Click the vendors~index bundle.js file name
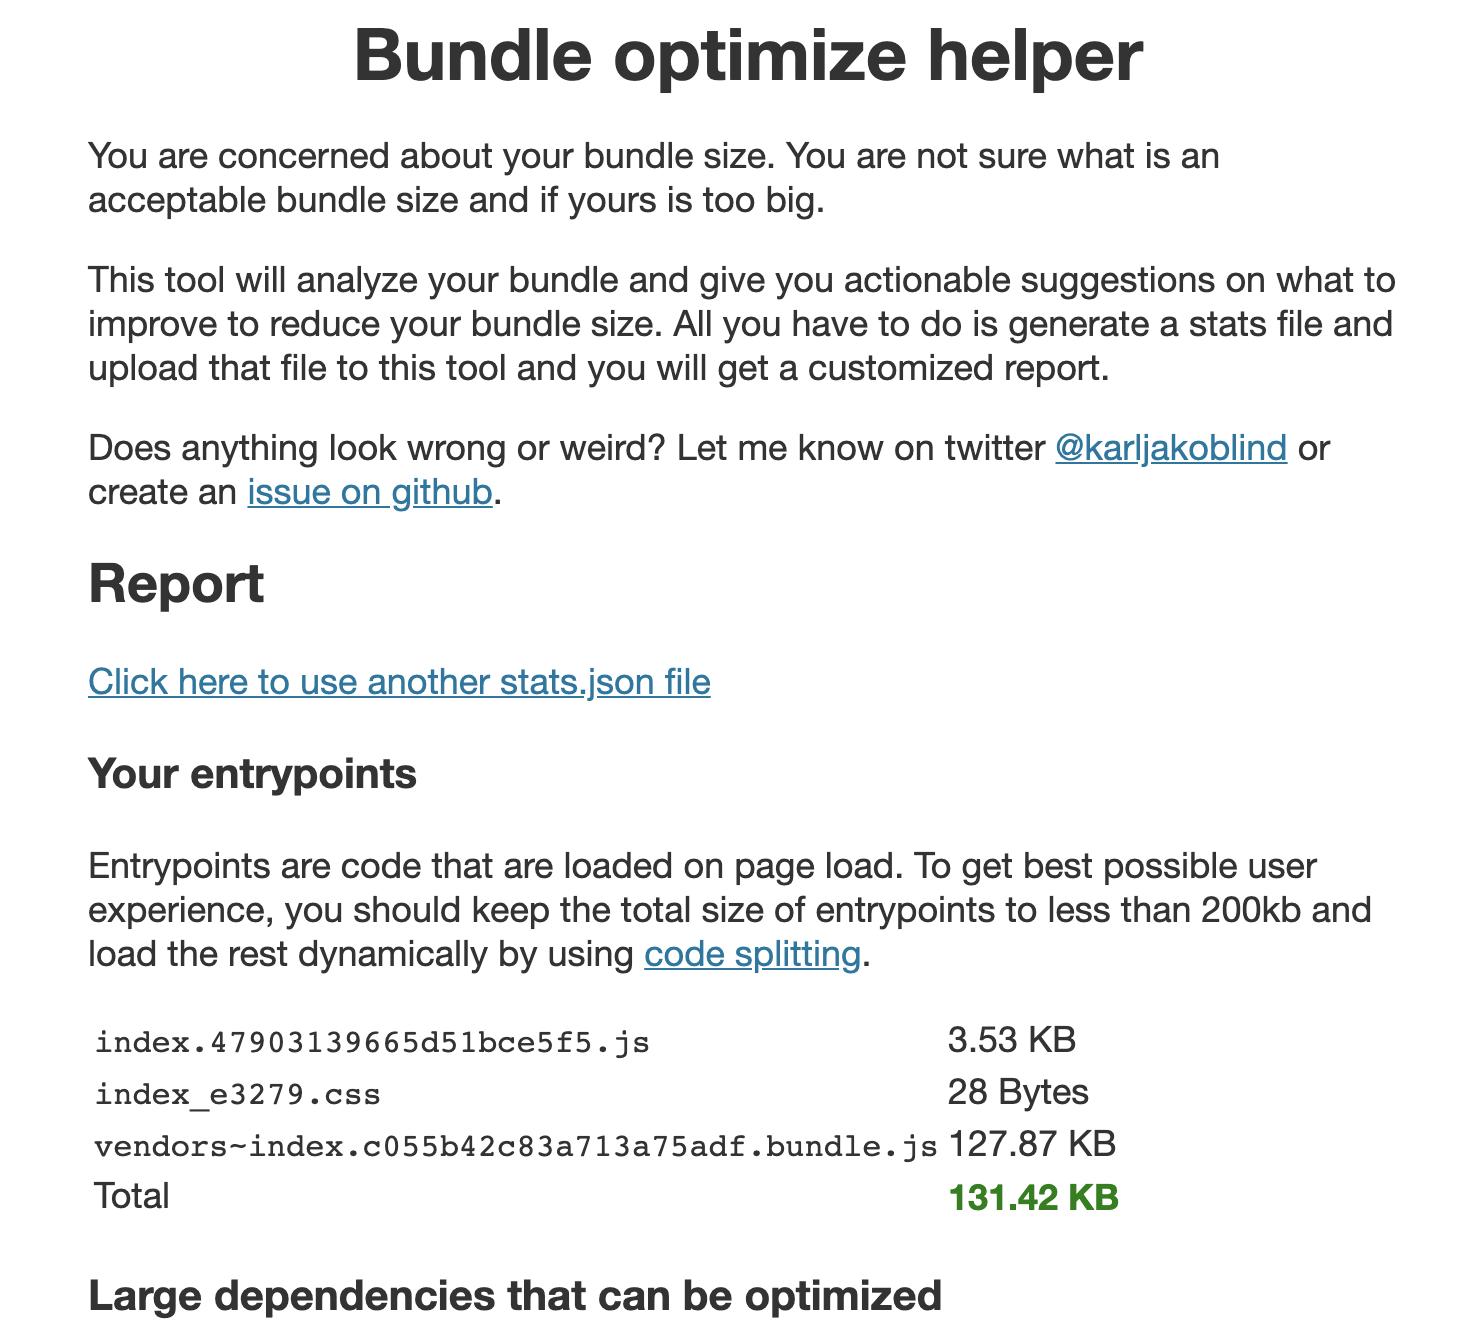Screen dimensions: 1476x1332 pos(515,1146)
